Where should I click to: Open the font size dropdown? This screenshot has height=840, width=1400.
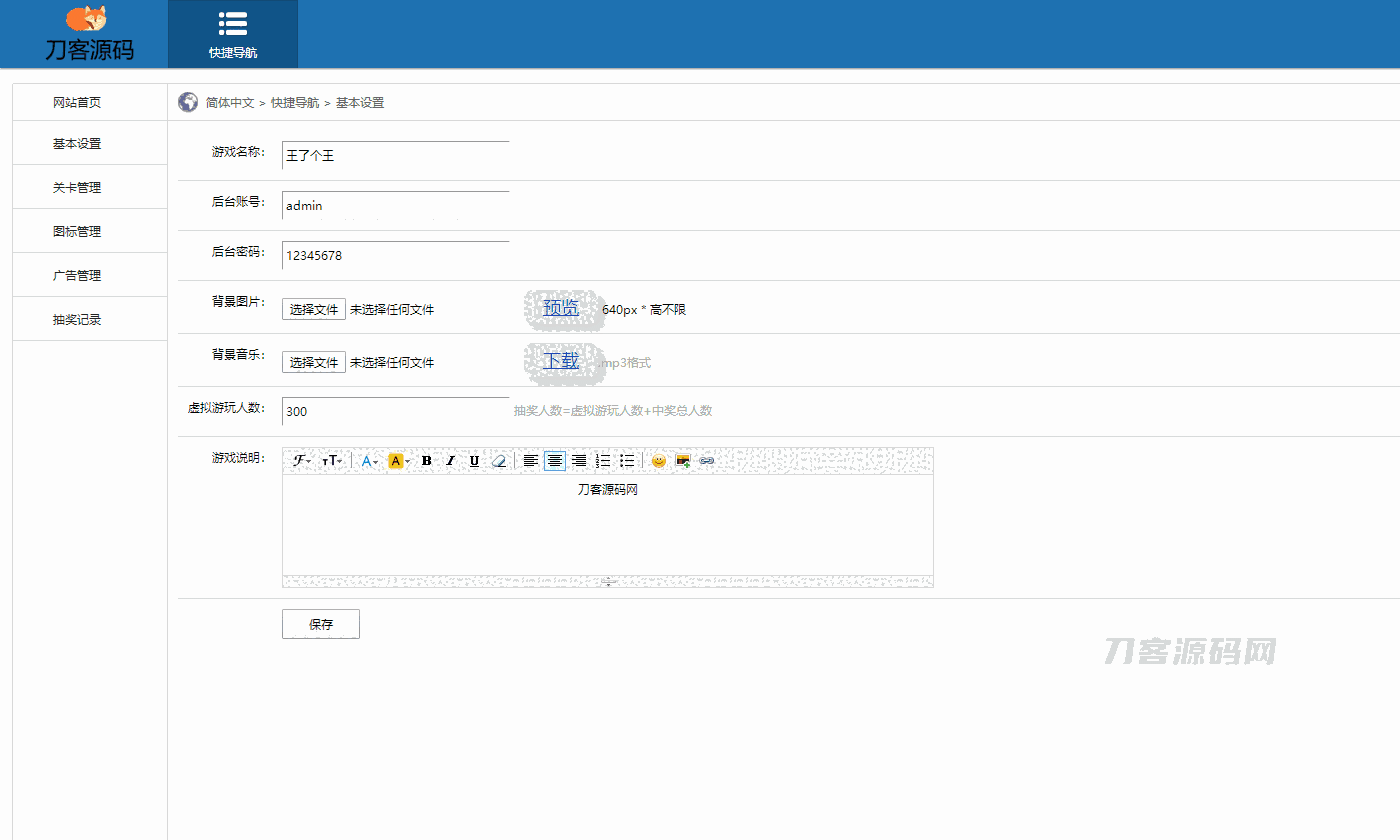[x=331, y=461]
